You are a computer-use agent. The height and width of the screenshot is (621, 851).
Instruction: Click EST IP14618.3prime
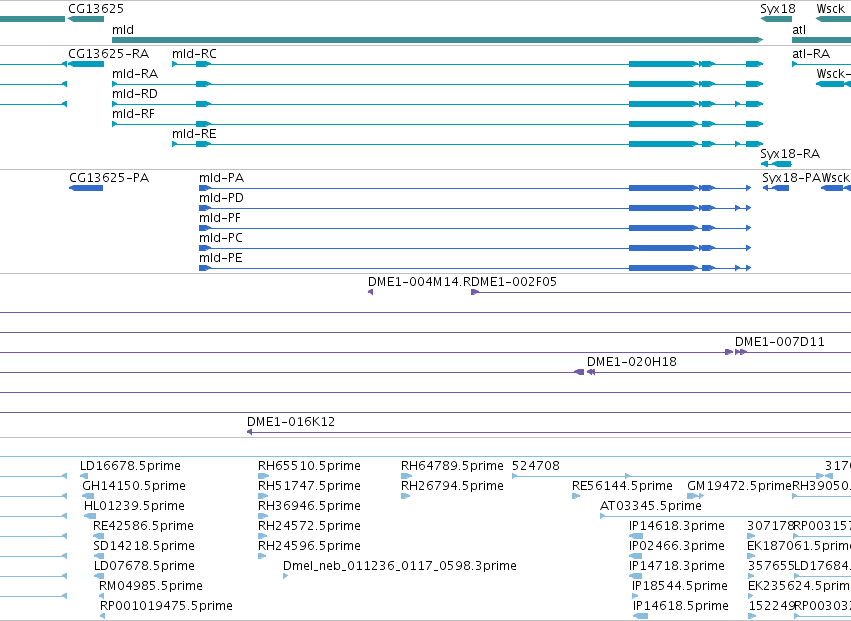pos(677,526)
